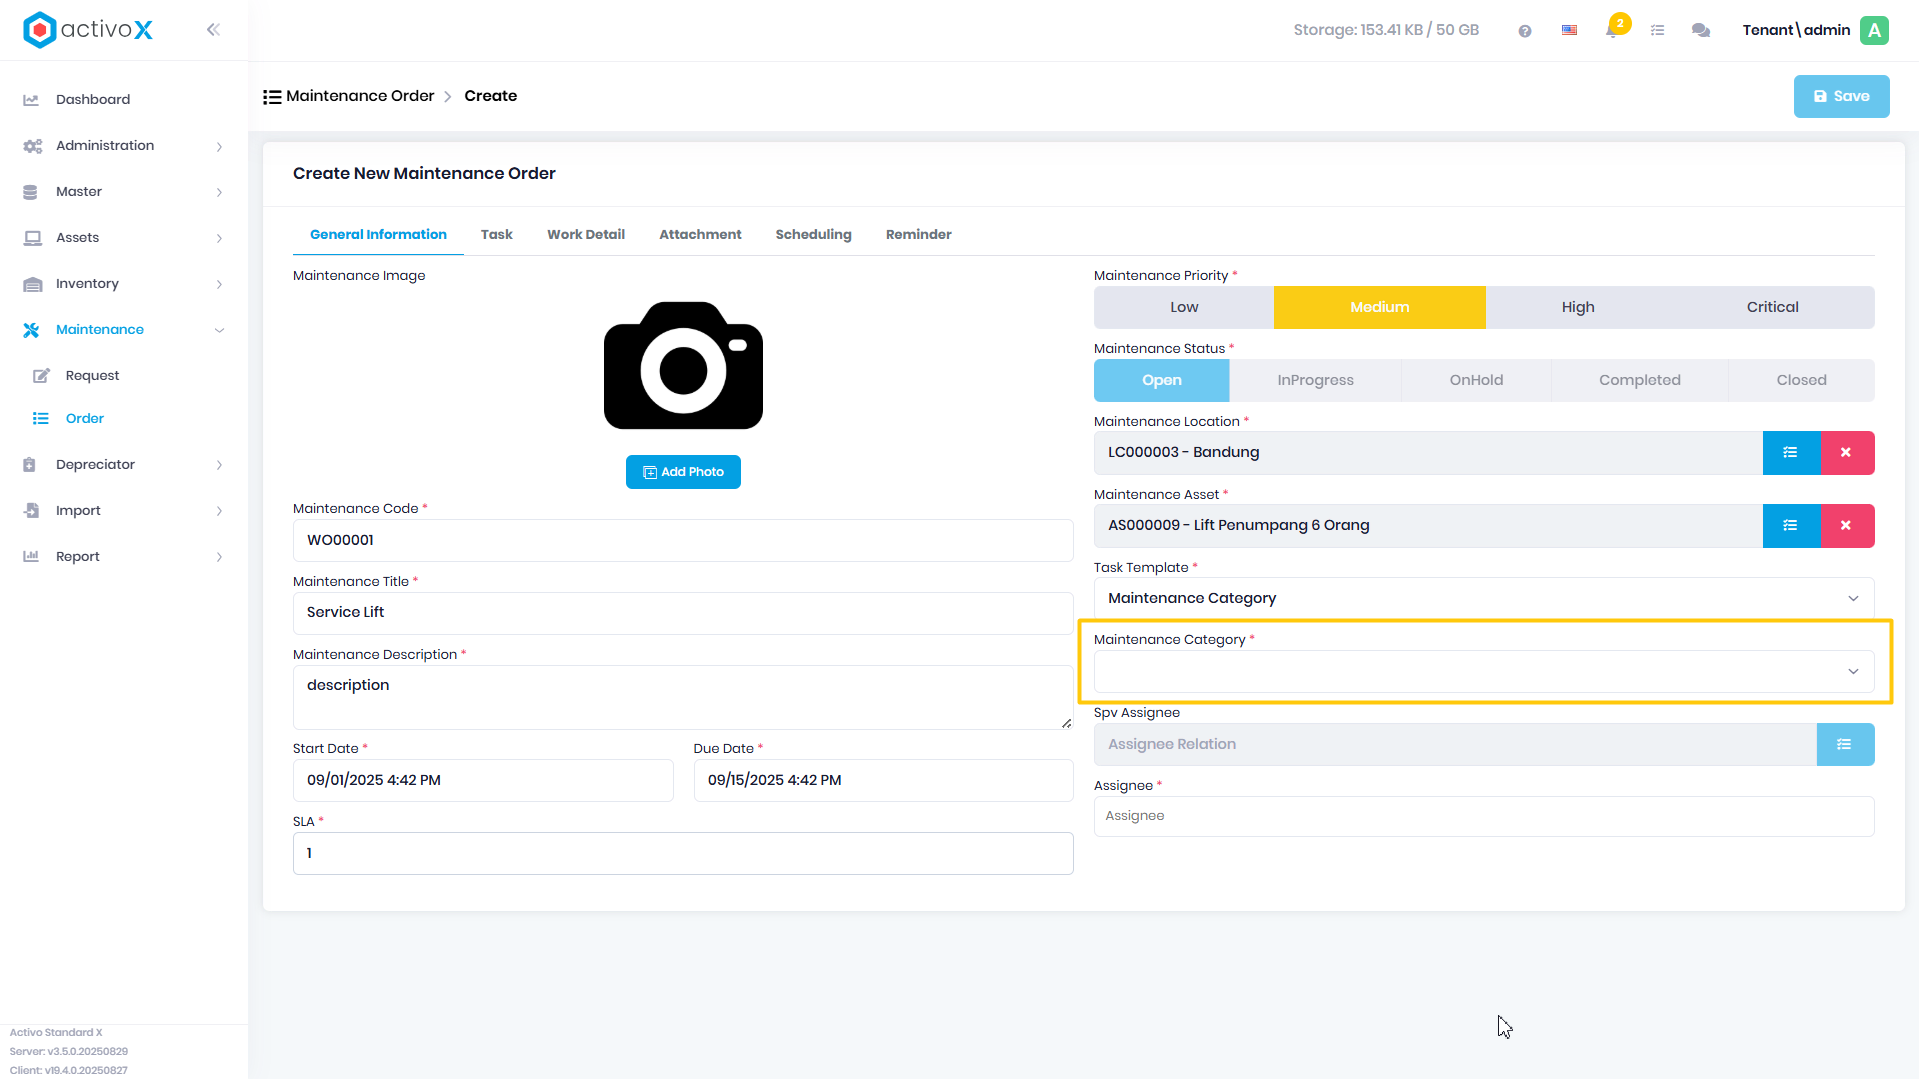Click the Report bar chart icon
The image size is (1919, 1079).
click(x=31, y=557)
